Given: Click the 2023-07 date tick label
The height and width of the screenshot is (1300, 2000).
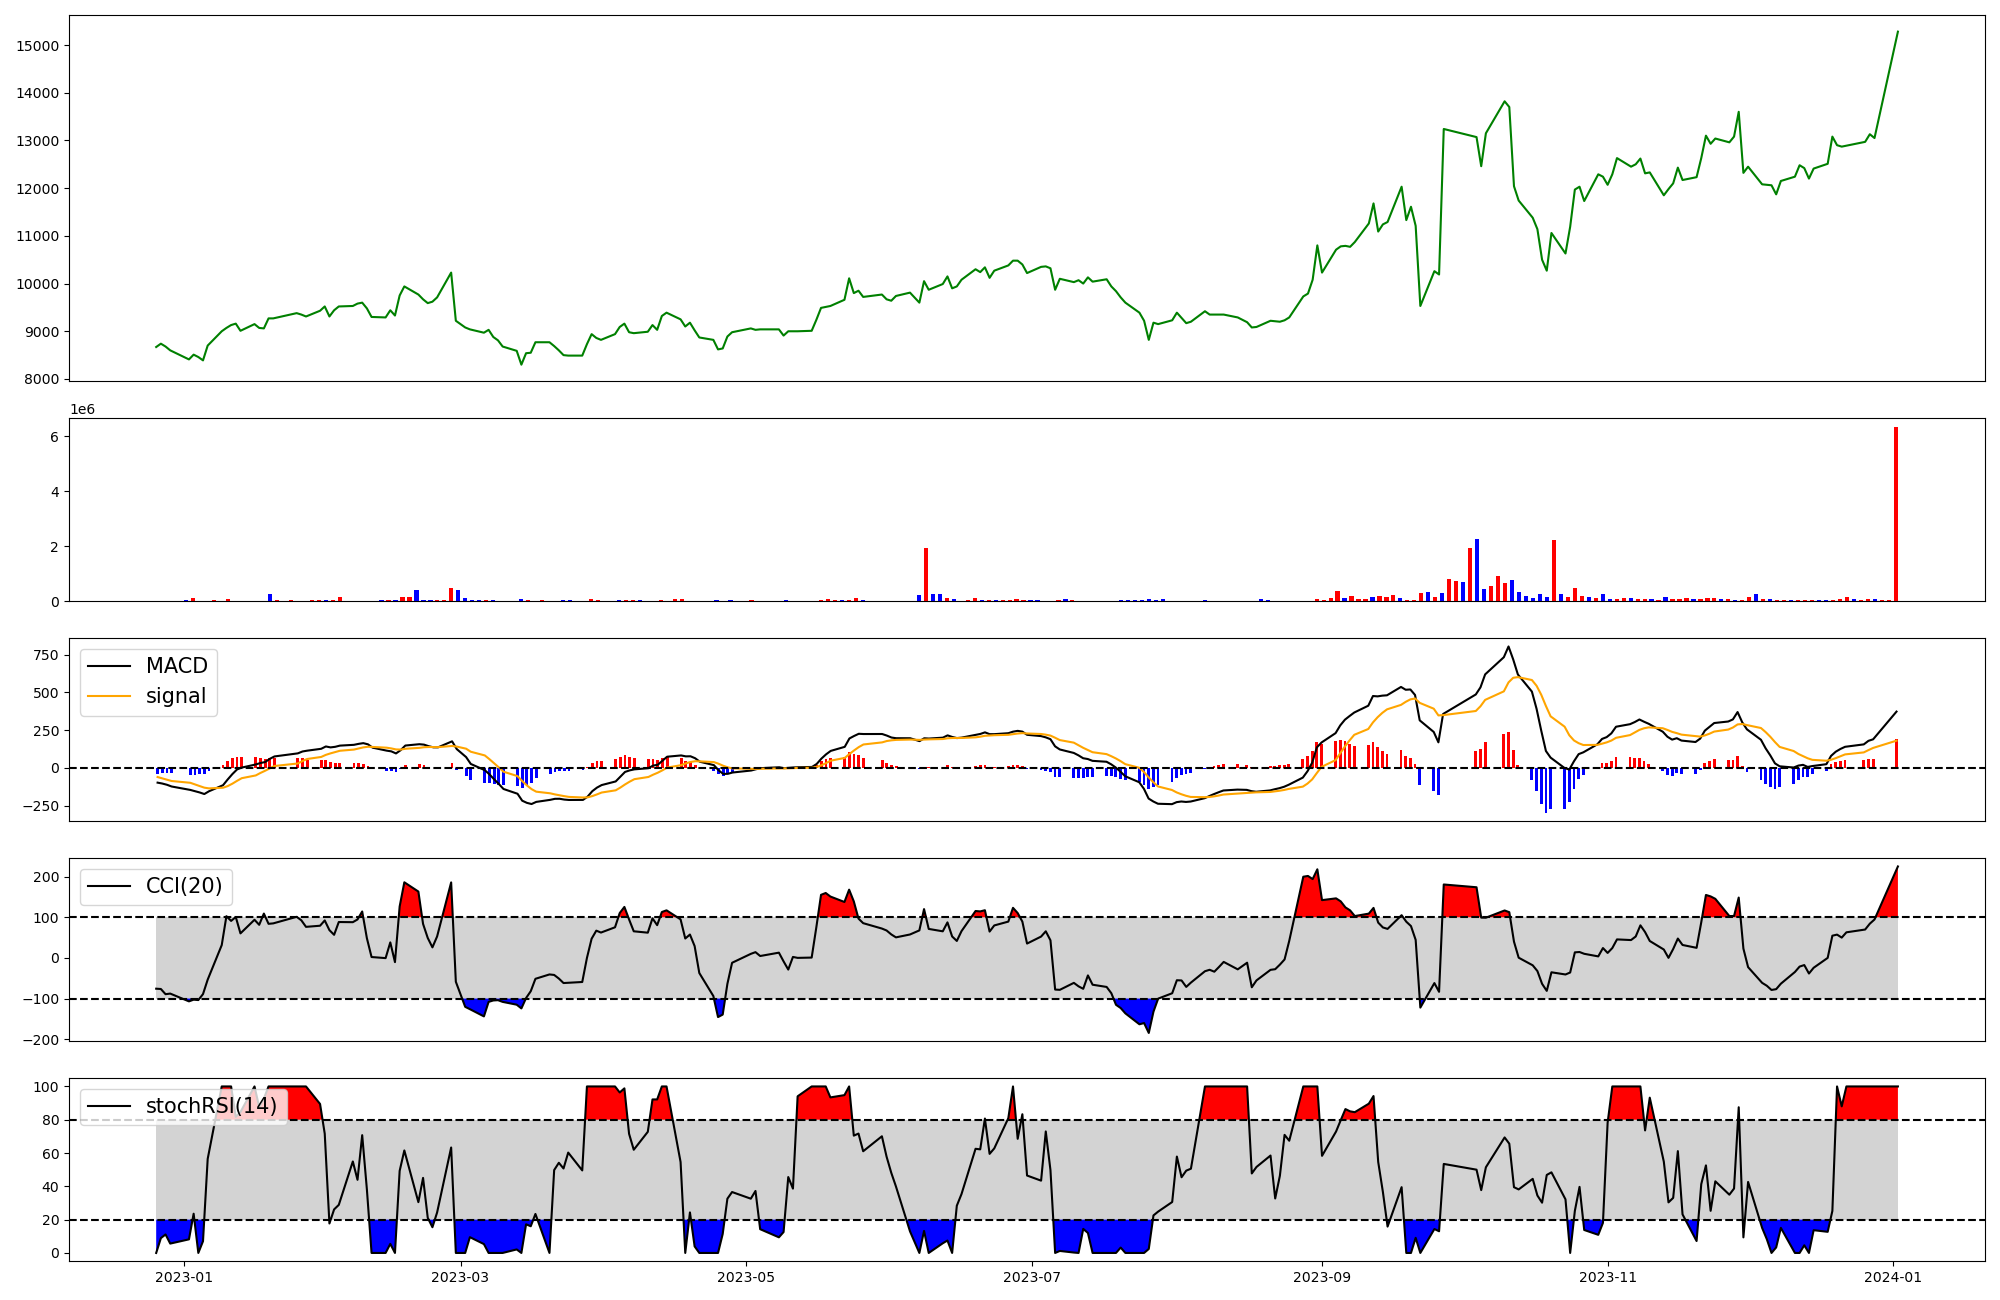Looking at the screenshot, I should [x=1031, y=1277].
